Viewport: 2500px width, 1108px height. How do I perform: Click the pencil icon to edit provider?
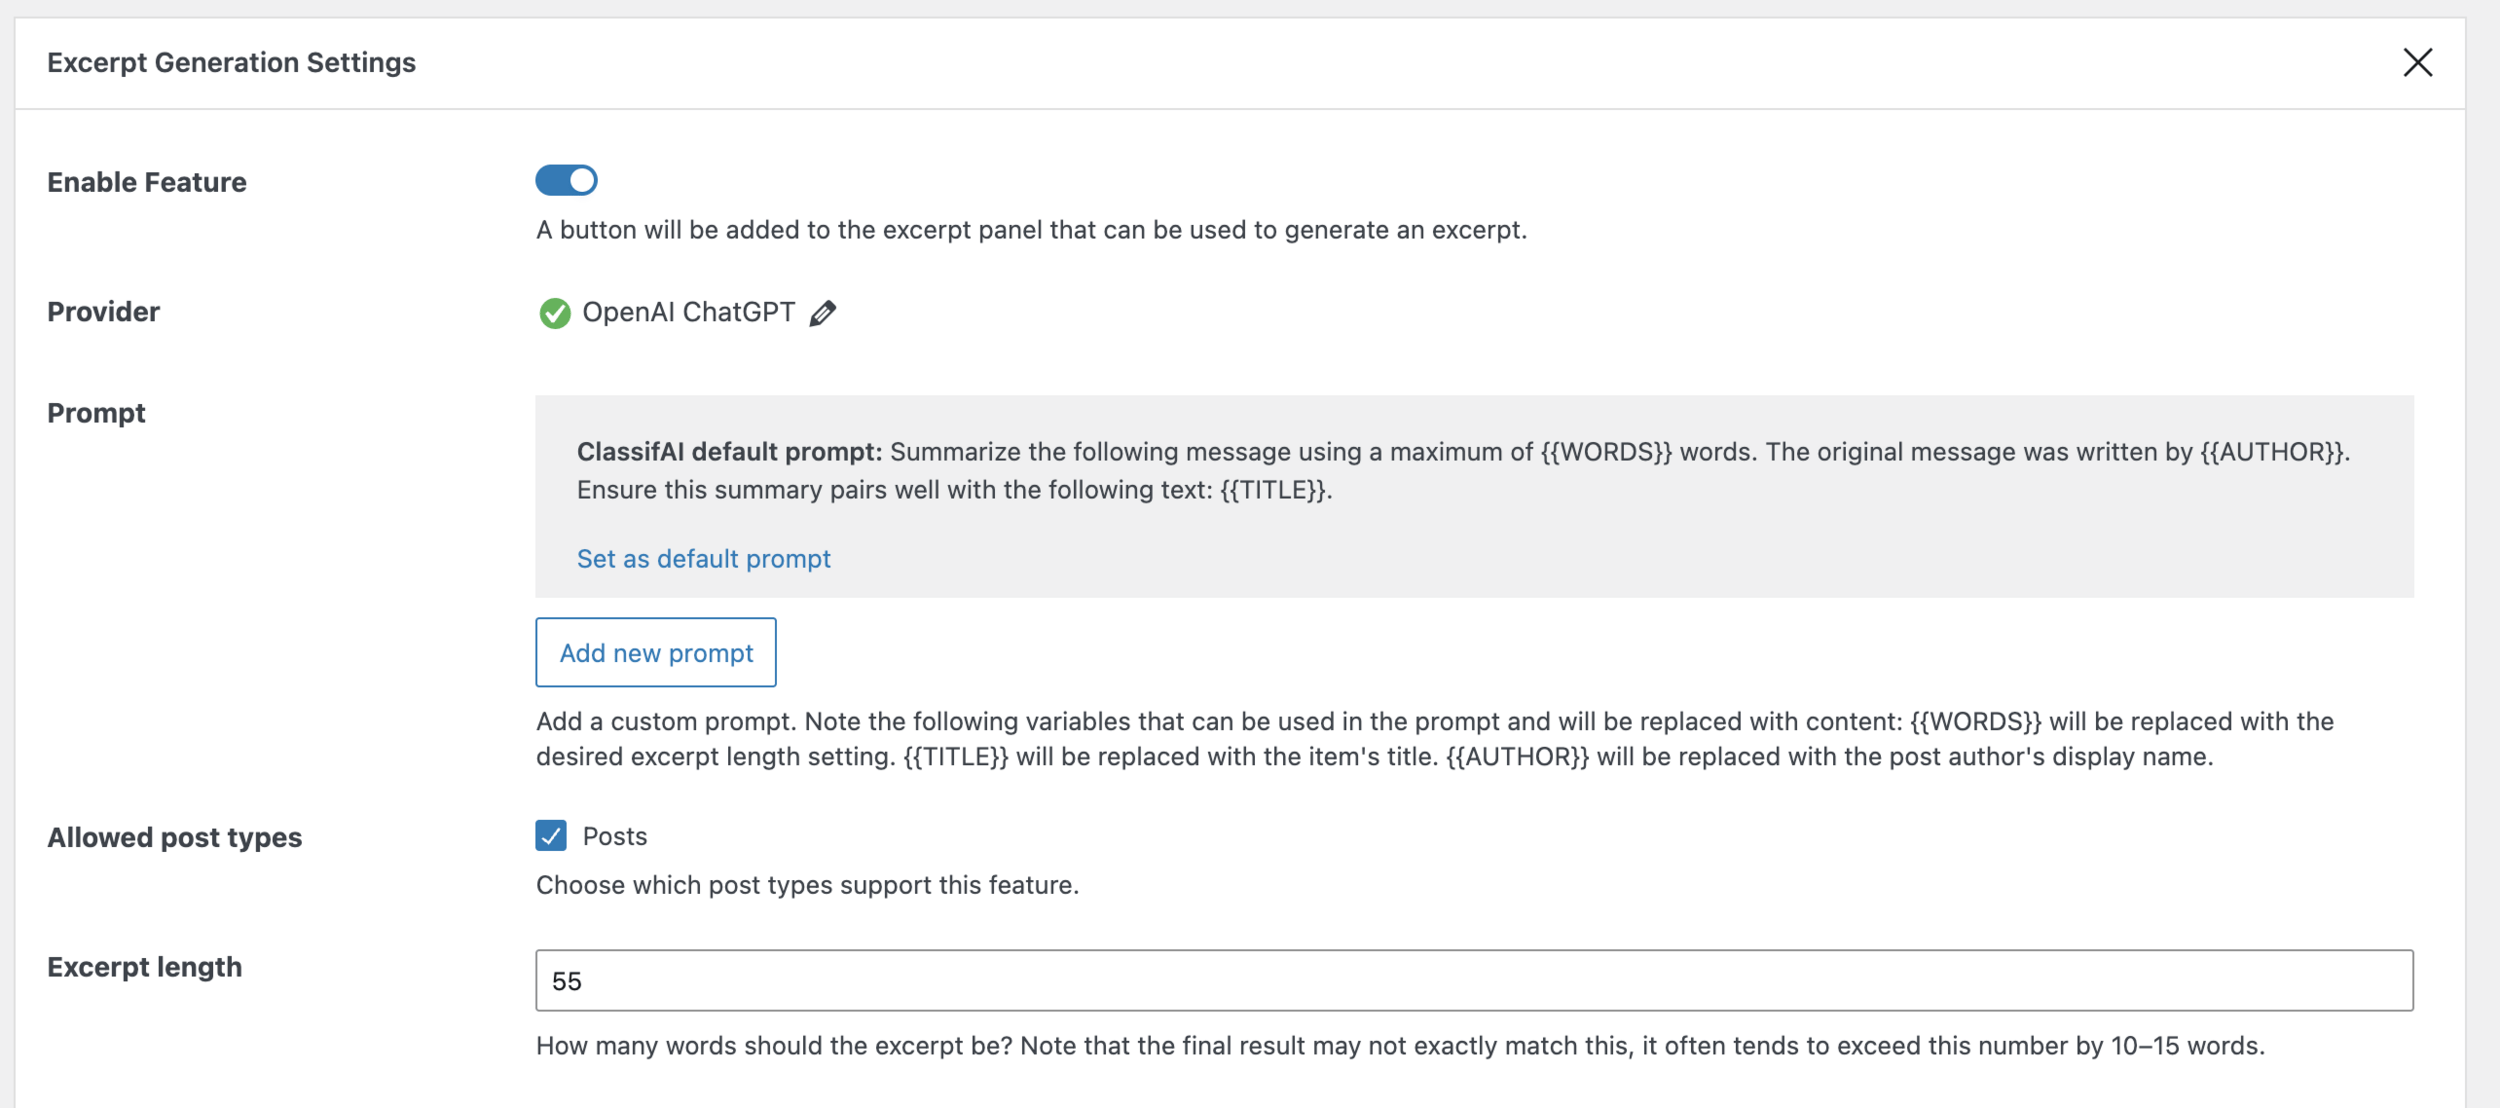822,313
